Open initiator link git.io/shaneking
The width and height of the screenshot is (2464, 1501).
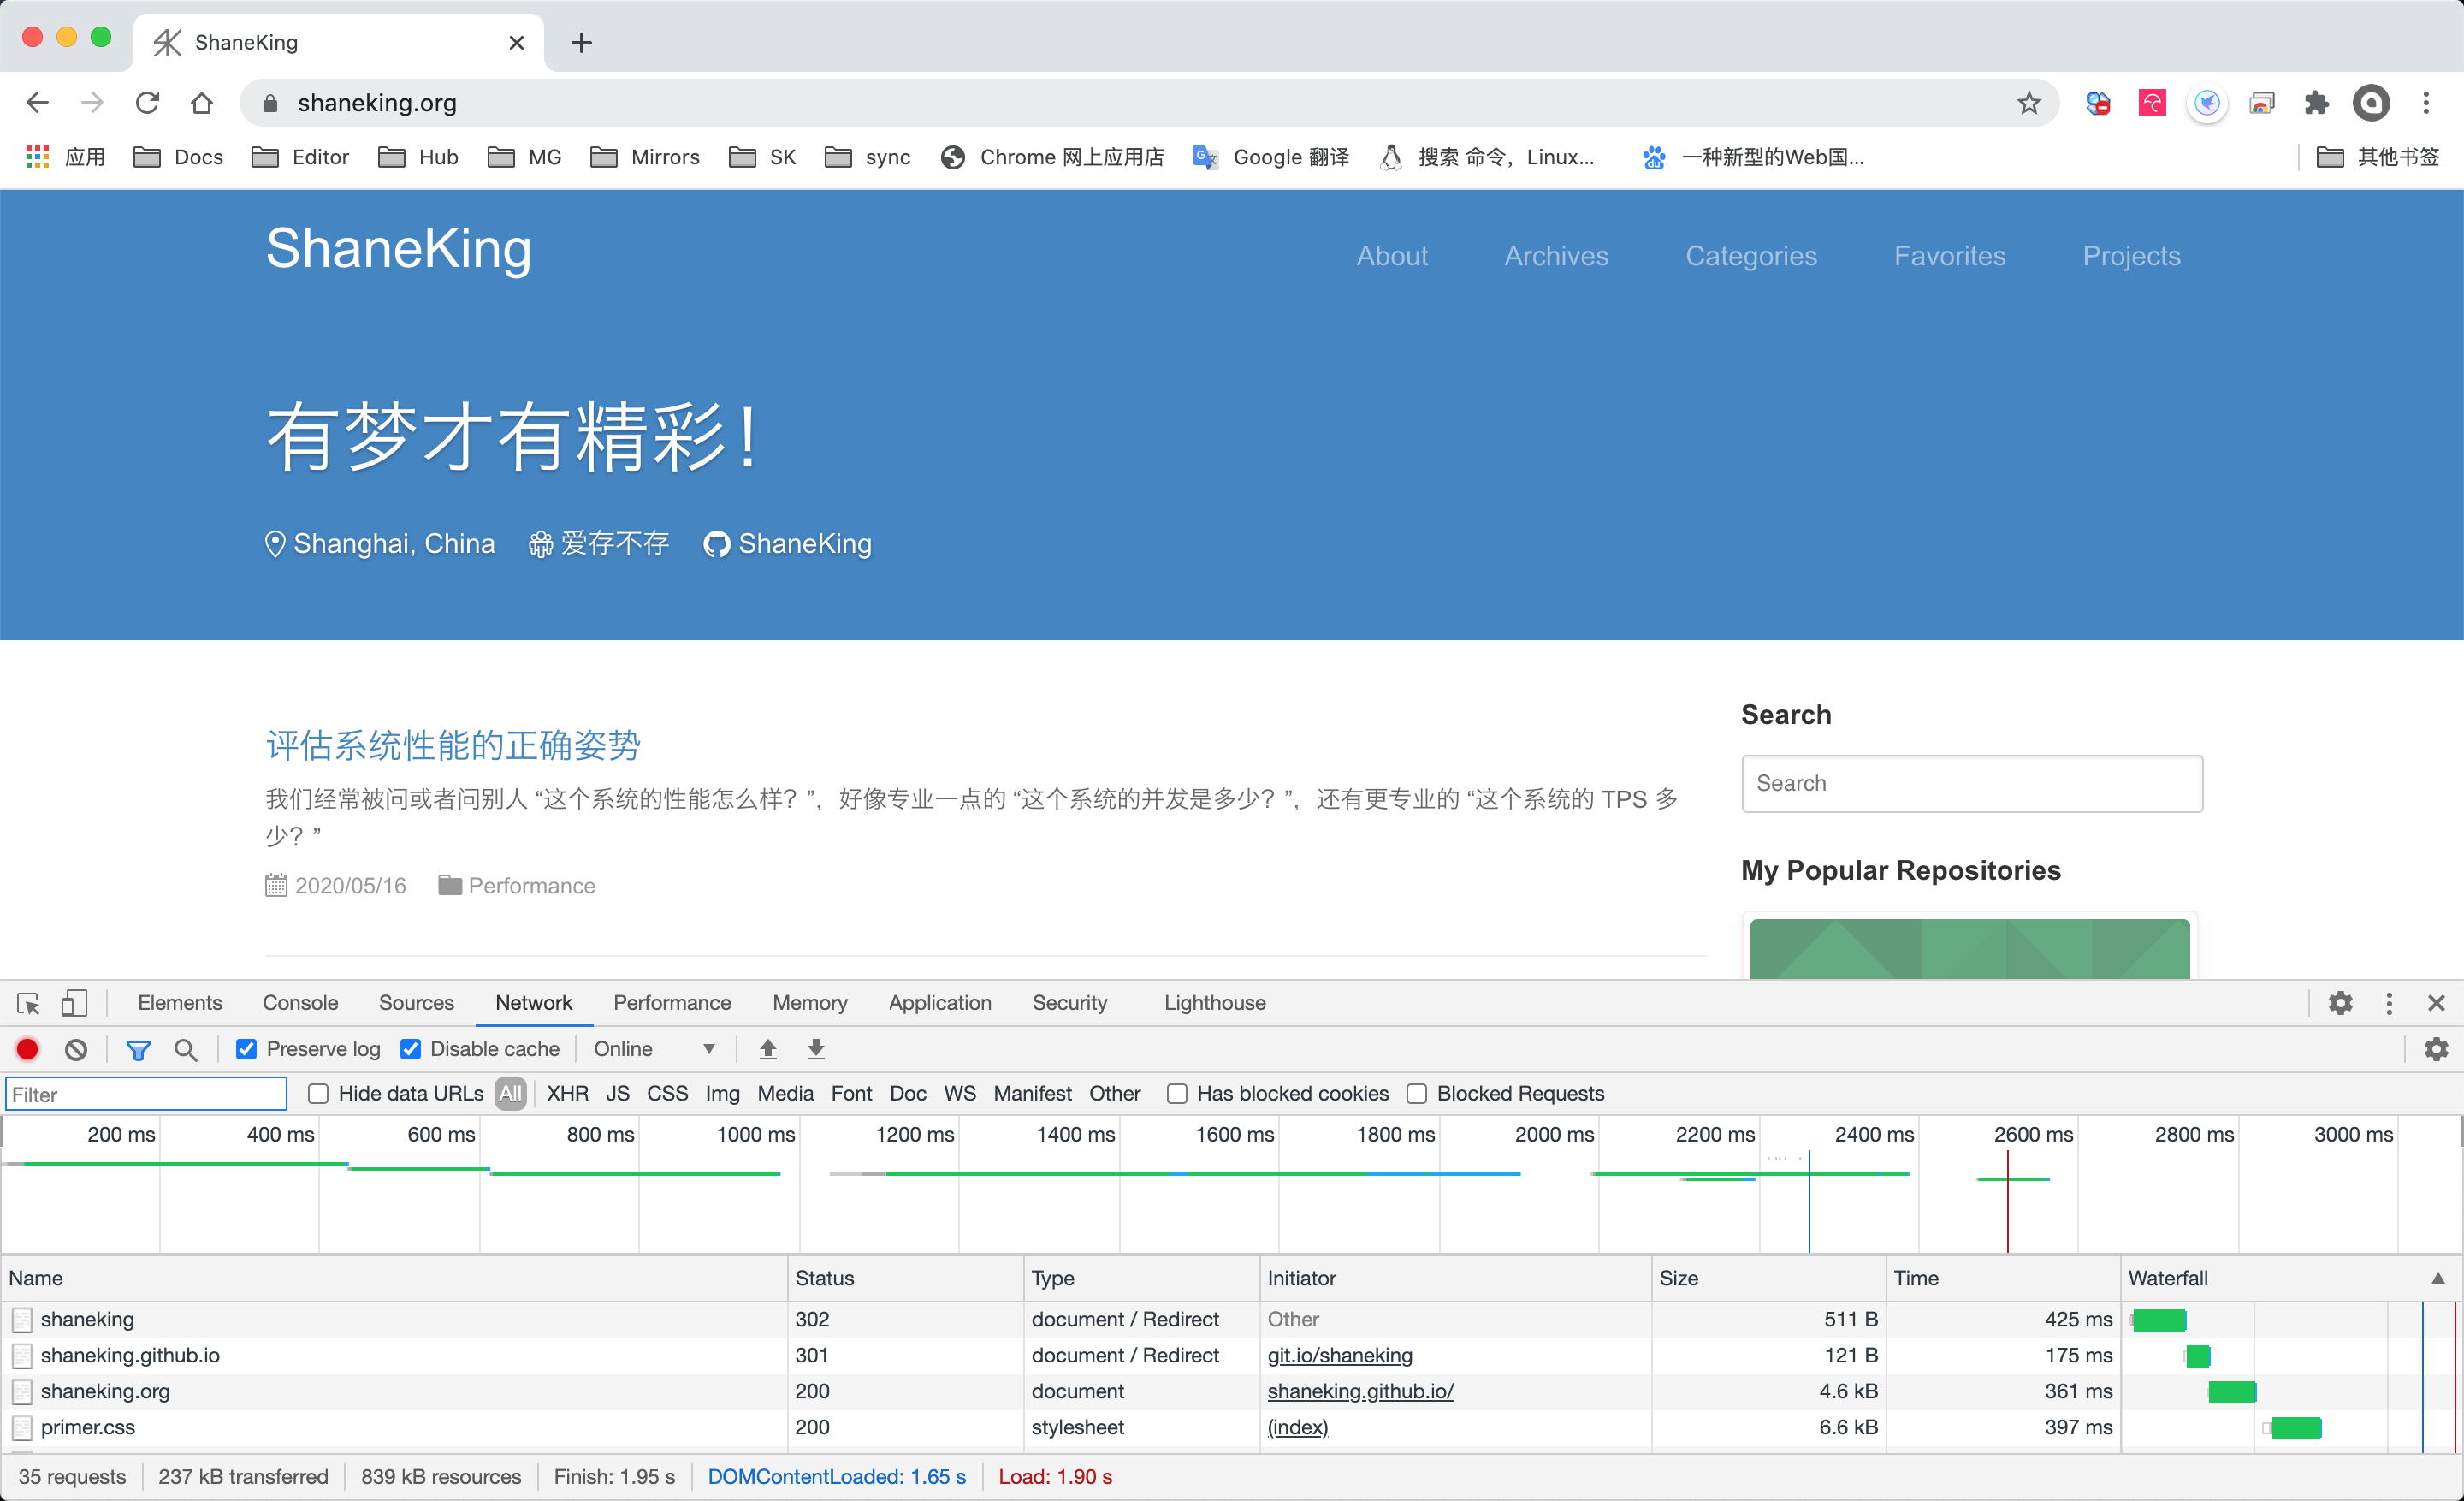(1340, 1355)
